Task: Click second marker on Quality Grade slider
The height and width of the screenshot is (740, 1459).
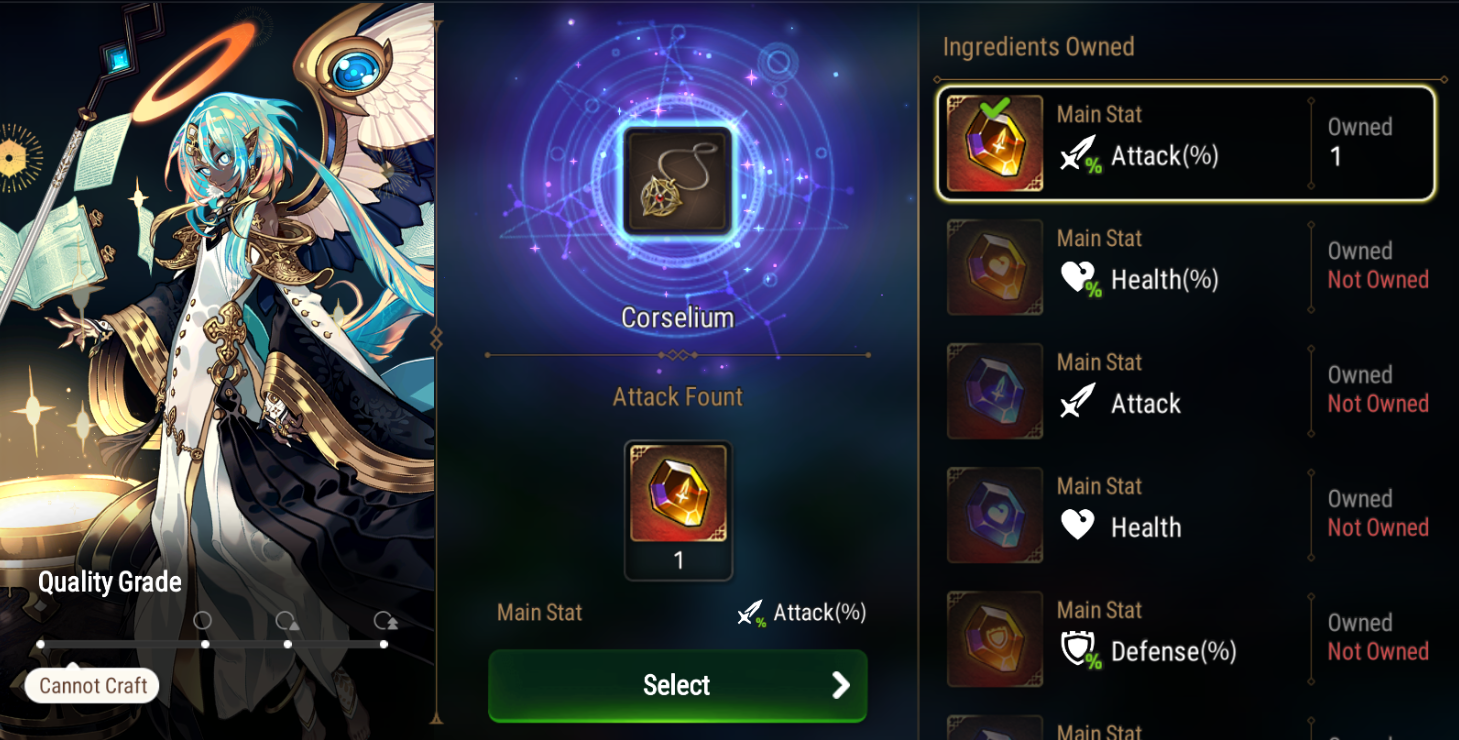Action: (x=204, y=644)
